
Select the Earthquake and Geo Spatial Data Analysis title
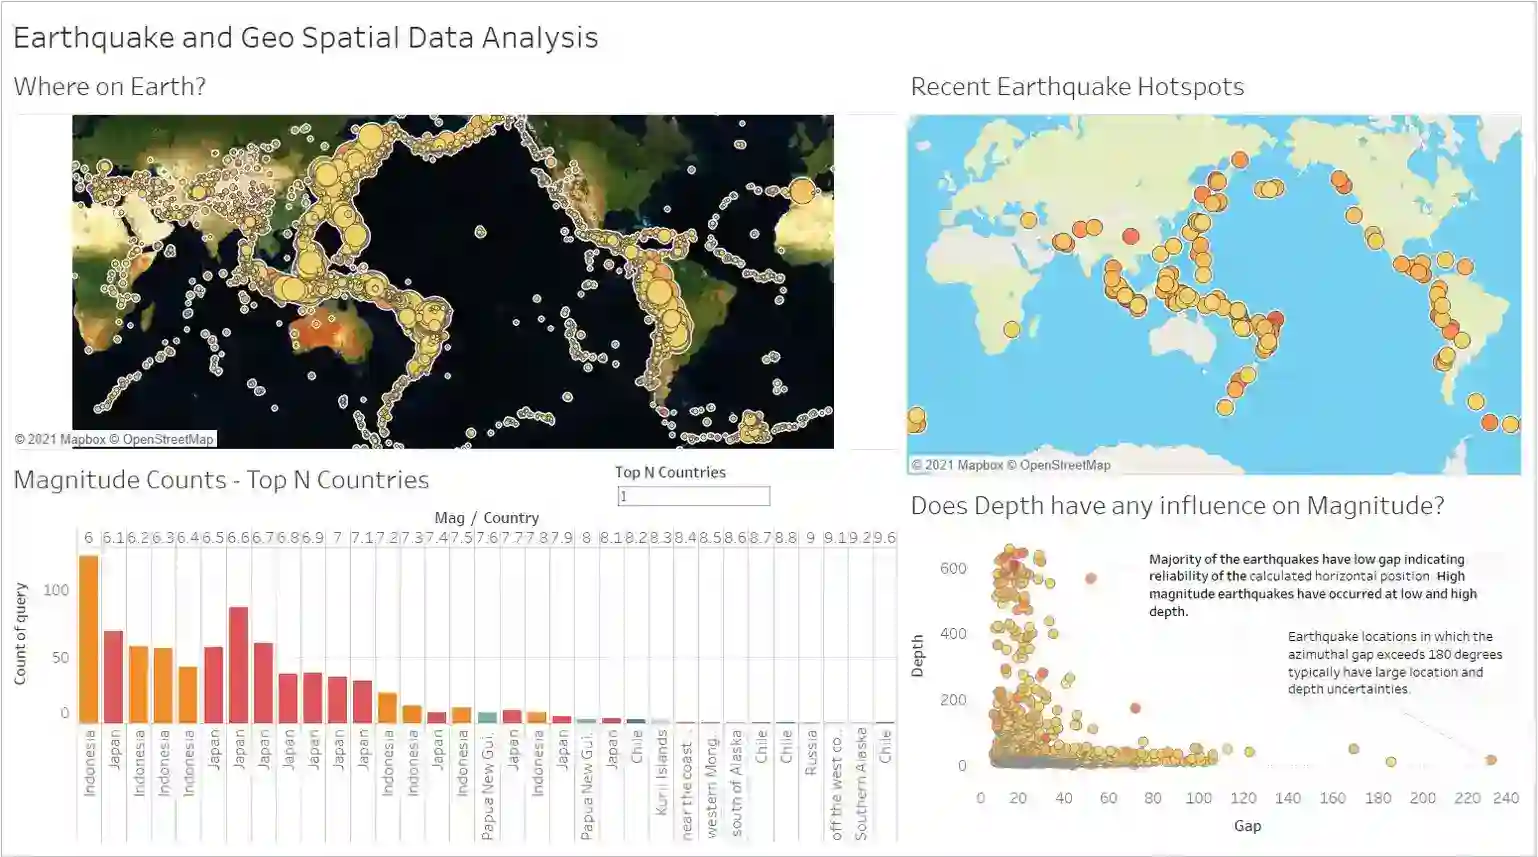[x=306, y=38]
